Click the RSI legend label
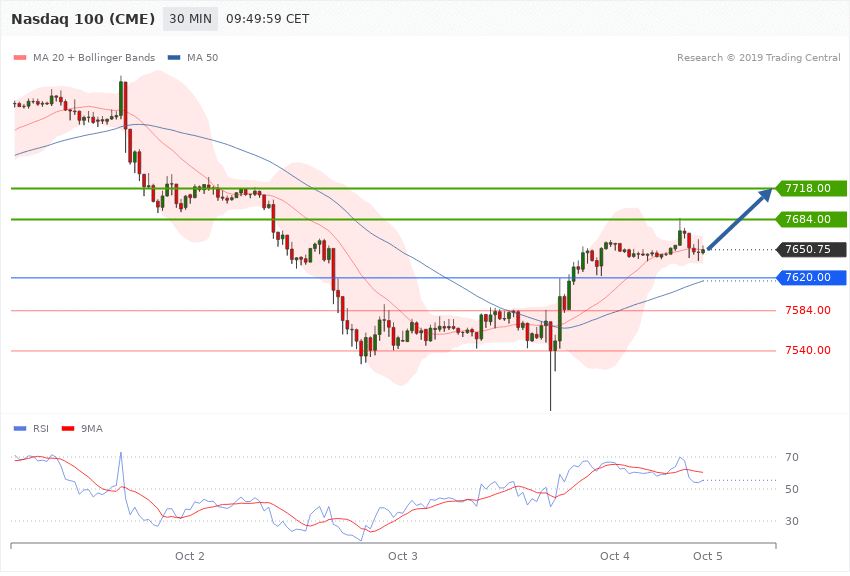The width and height of the screenshot is (850, 576). pos(41,429)
